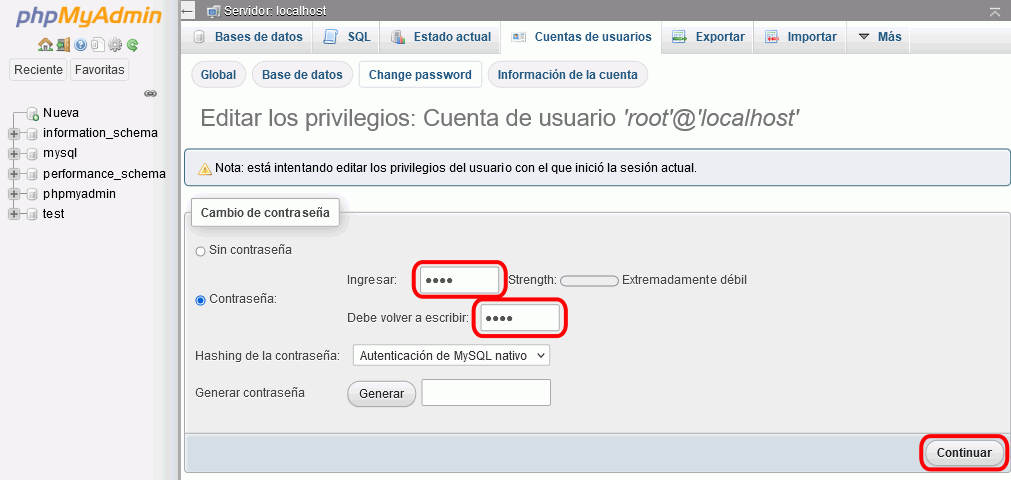Click the Servidor: localhost breadcrumb link
The width and height of the screenshot is (1011, 480).
tap(275, 11)
